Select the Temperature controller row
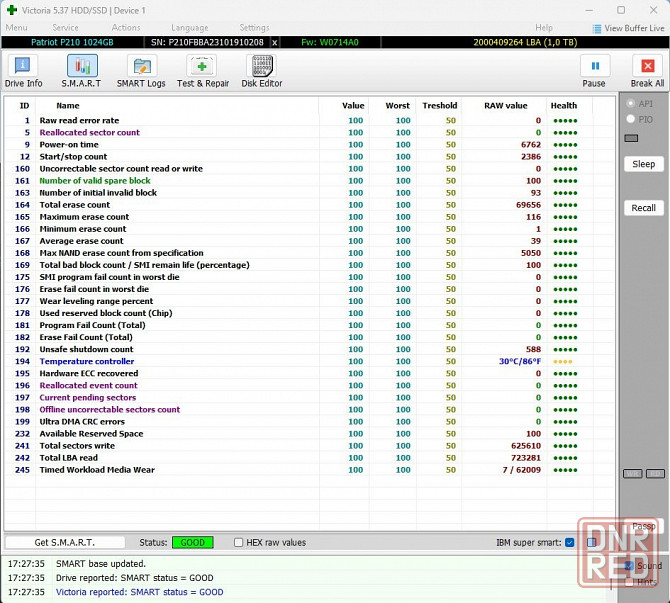The height and width of the screenshot is (603, 670). tap(86, 361)
